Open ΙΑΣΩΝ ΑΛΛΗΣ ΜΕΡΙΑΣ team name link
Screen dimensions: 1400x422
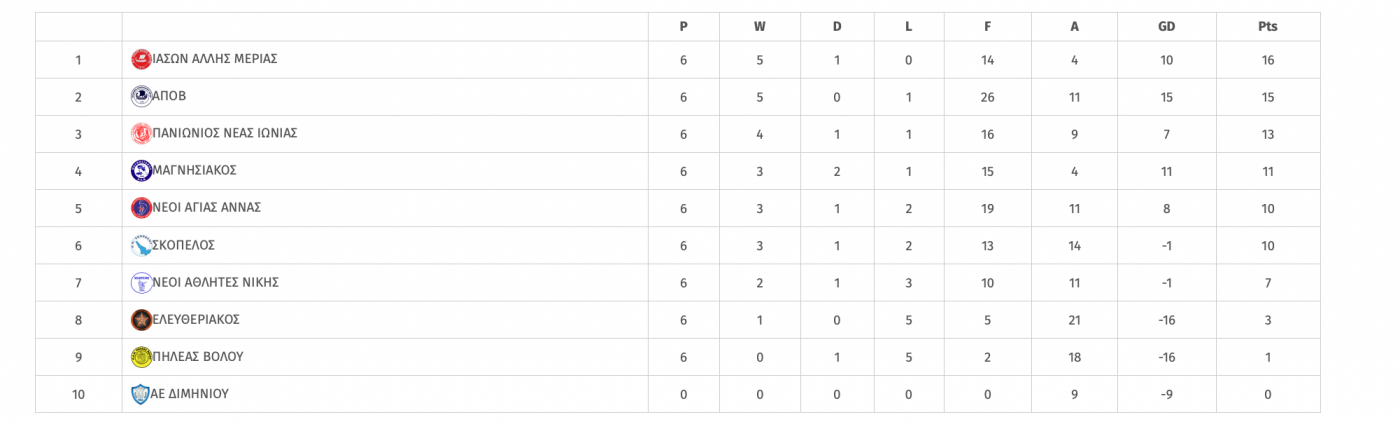tap(215, 59)
